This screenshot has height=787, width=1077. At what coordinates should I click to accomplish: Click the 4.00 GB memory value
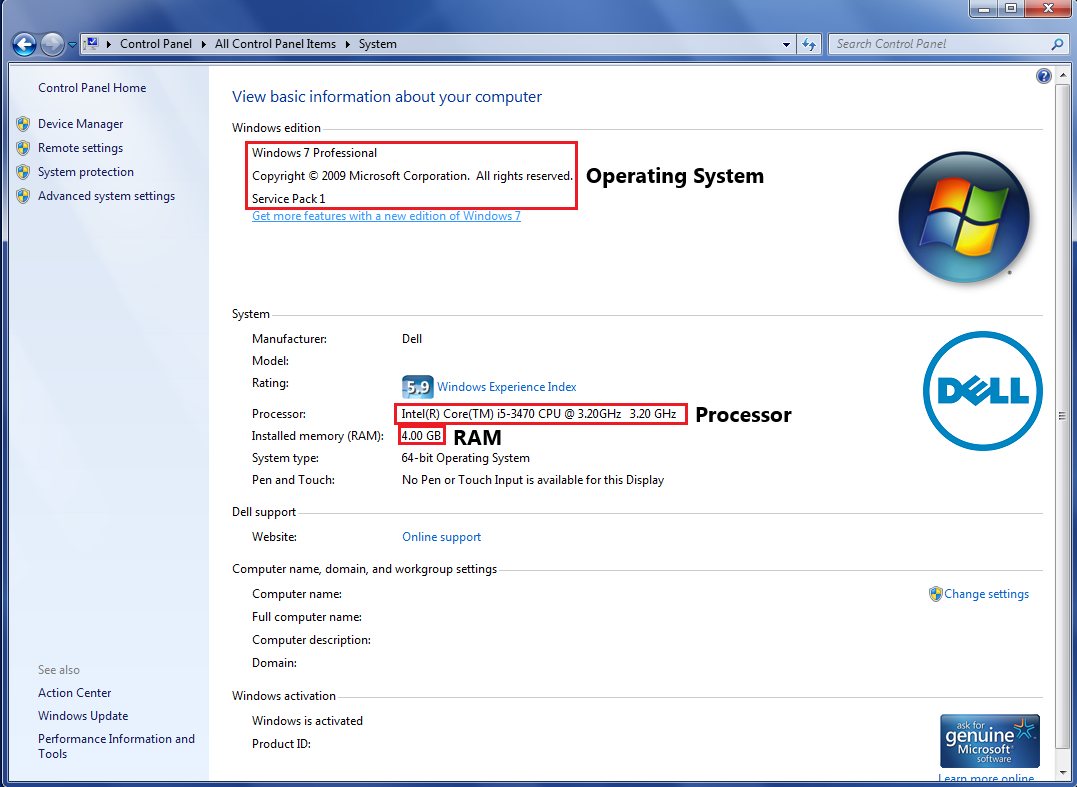(x=421, y=436)
